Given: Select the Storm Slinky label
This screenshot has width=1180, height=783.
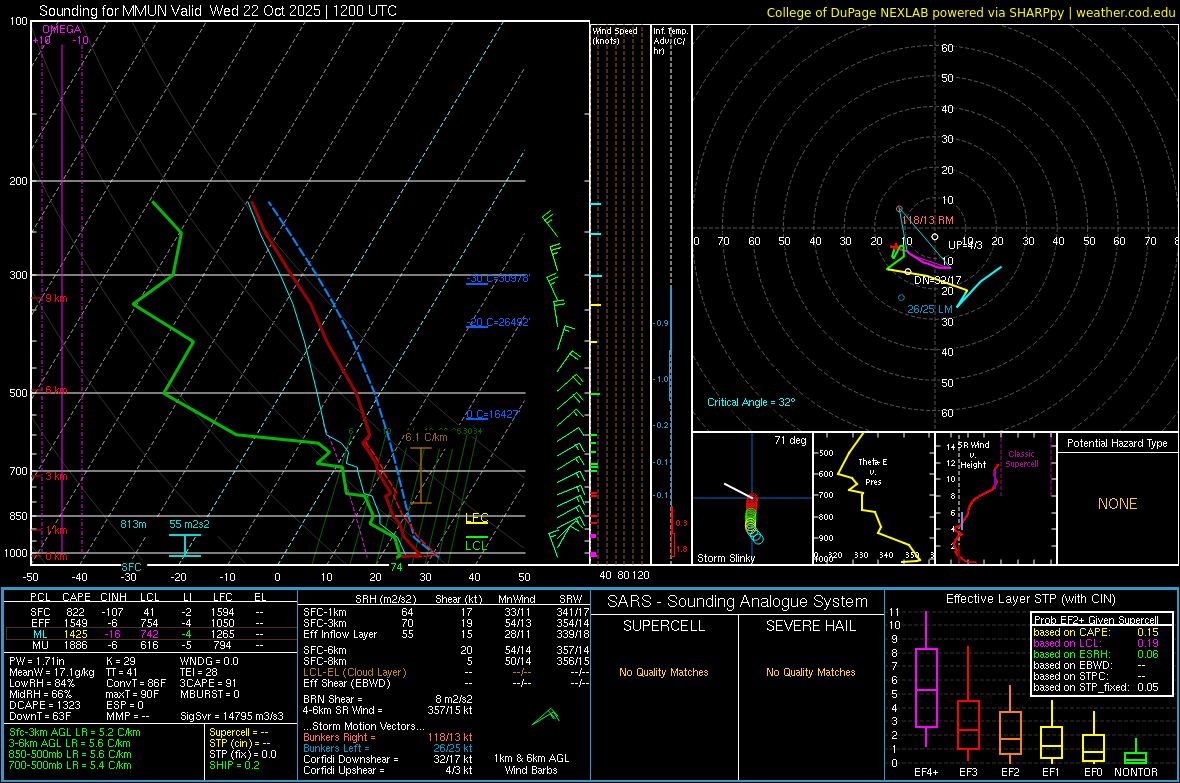Looking at the screenshot, I should [725, 558].
